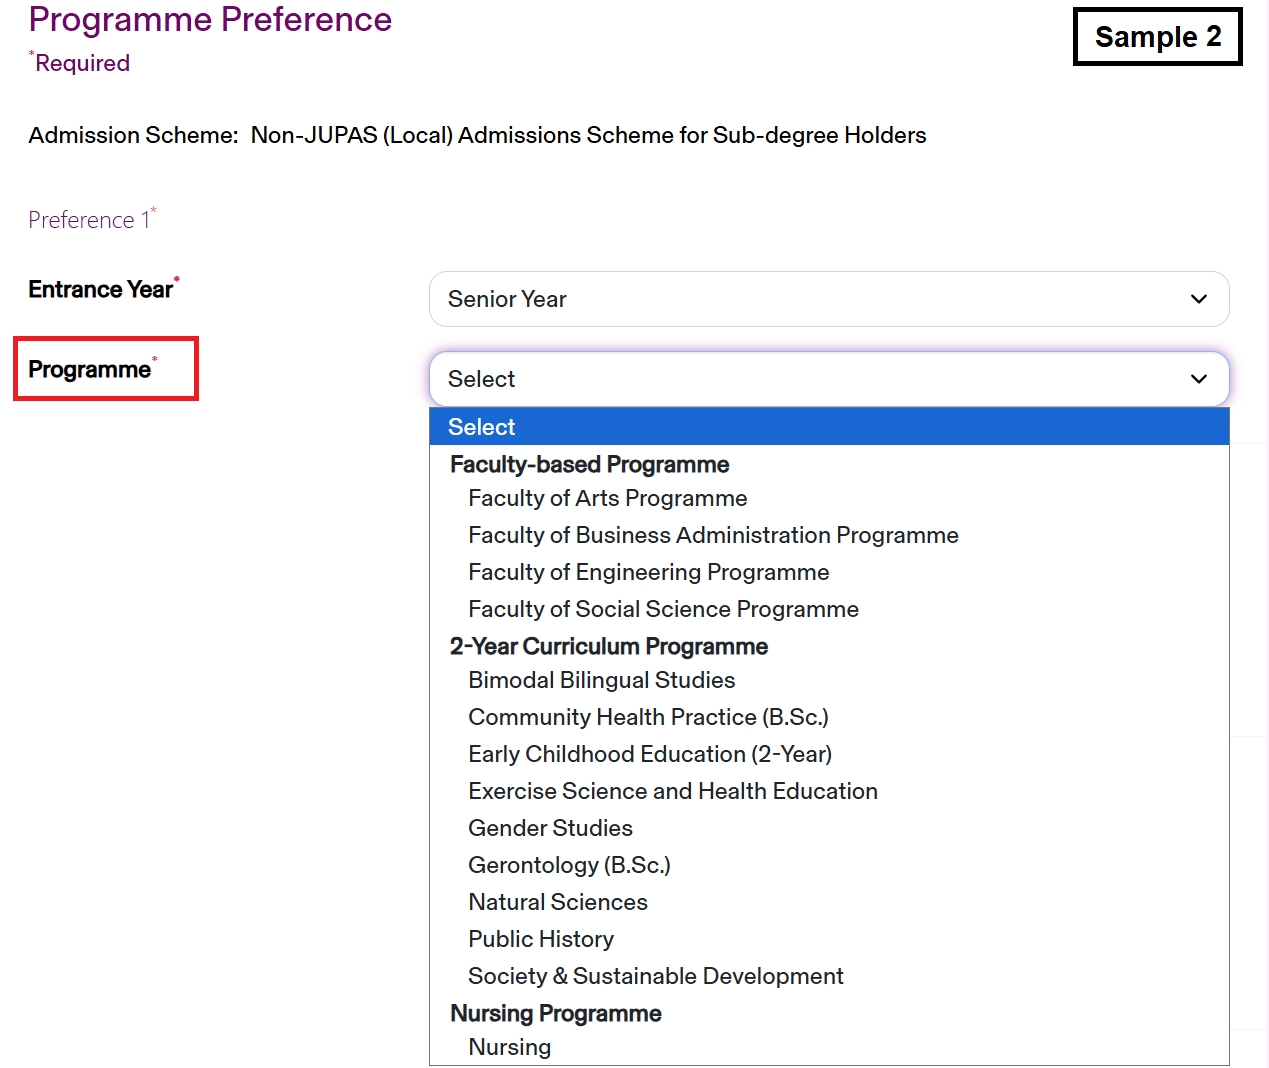Choose Nursing under Nursing Programme

click(x=509, y=1047)
